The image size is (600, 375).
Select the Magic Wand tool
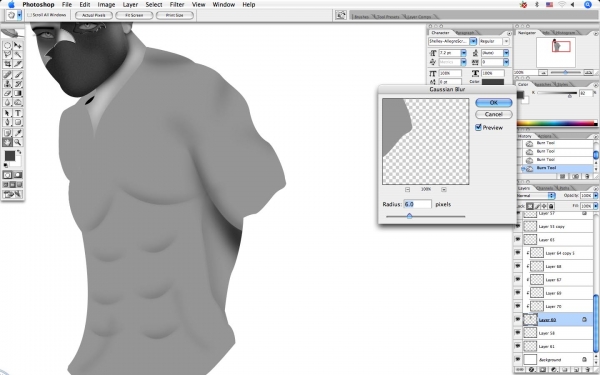[x=18, y=55]
